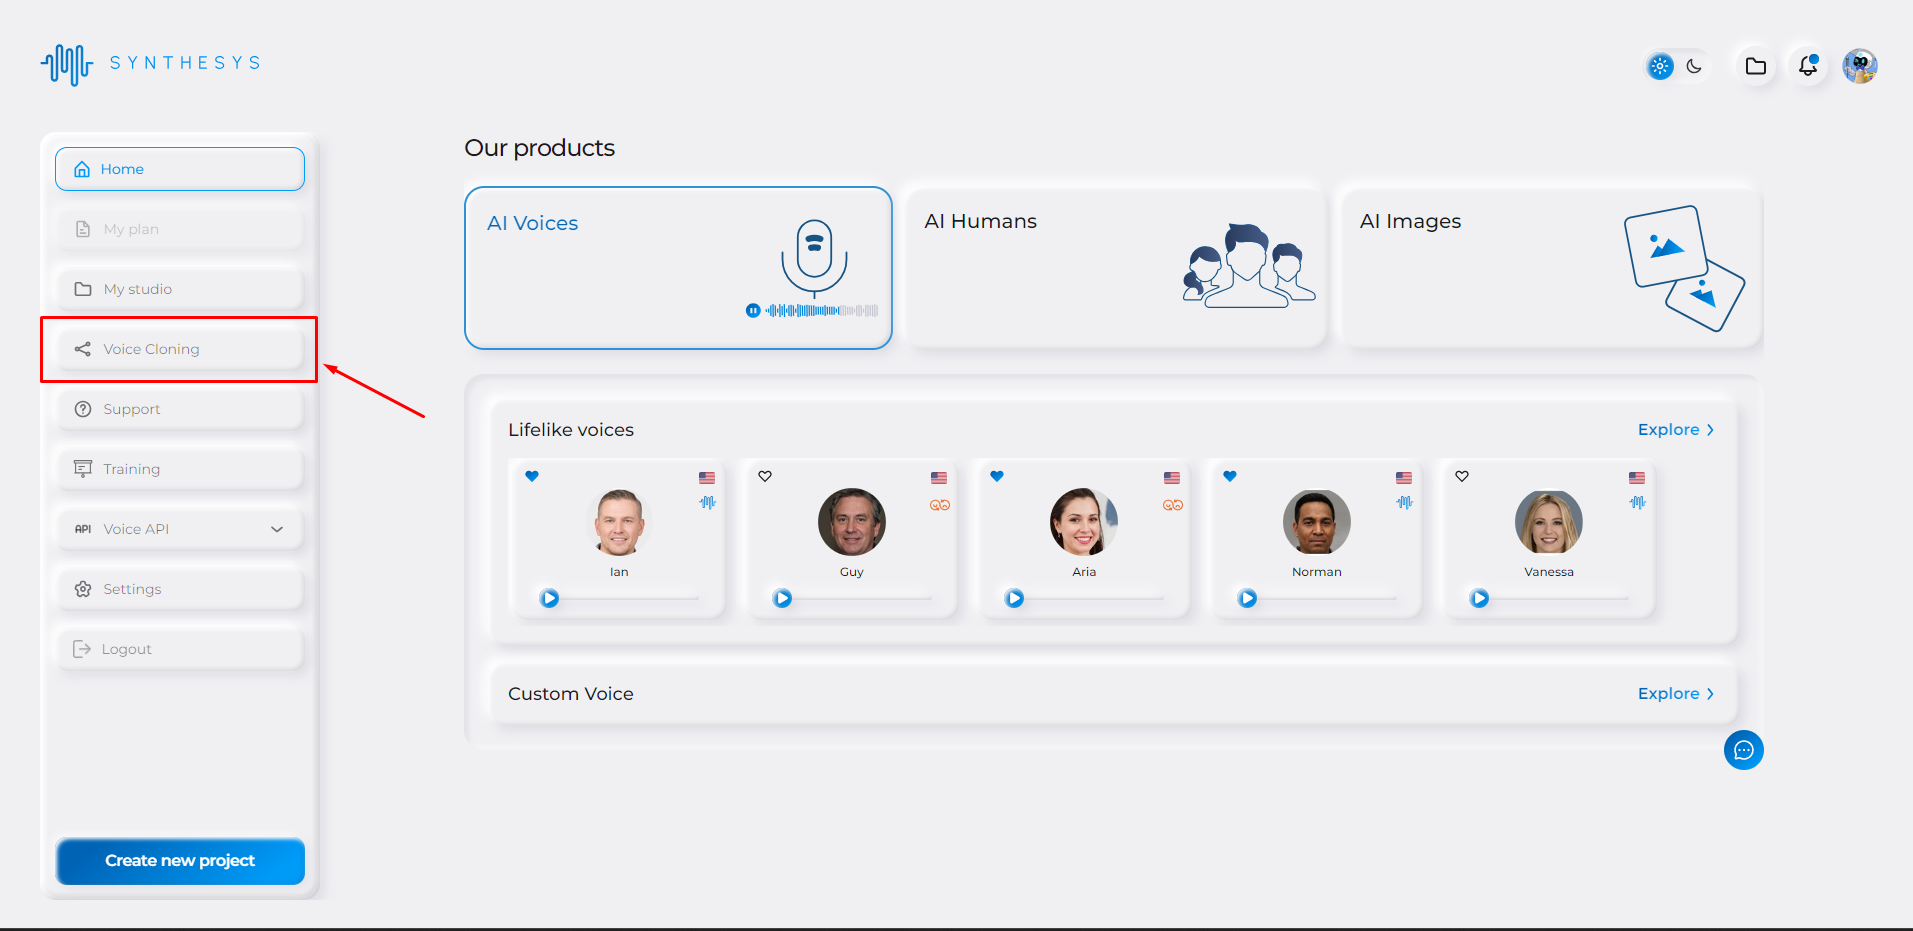Screen dimensions: 1913x931
Task: Open Training in sidebar
Action: click(180, 469)
